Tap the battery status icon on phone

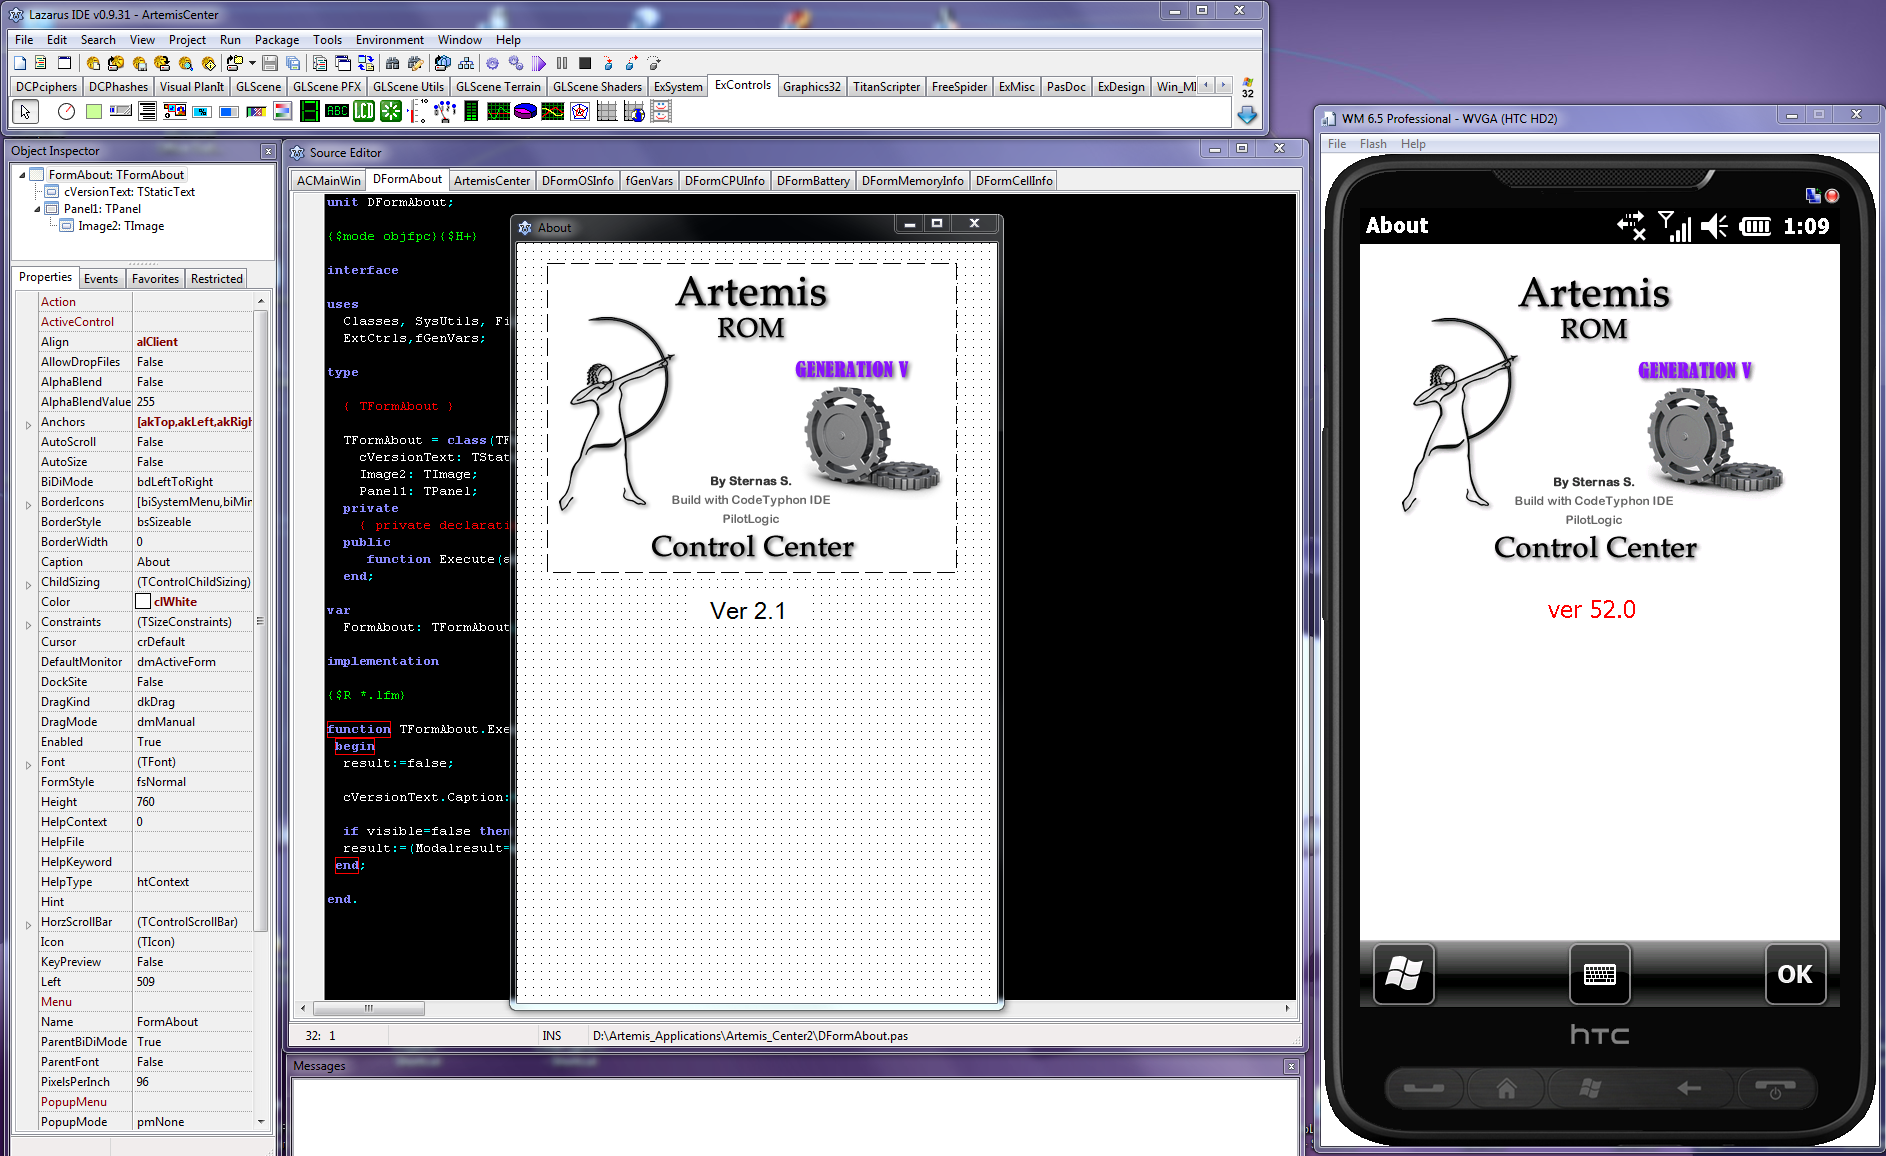tap(1755, 227)
